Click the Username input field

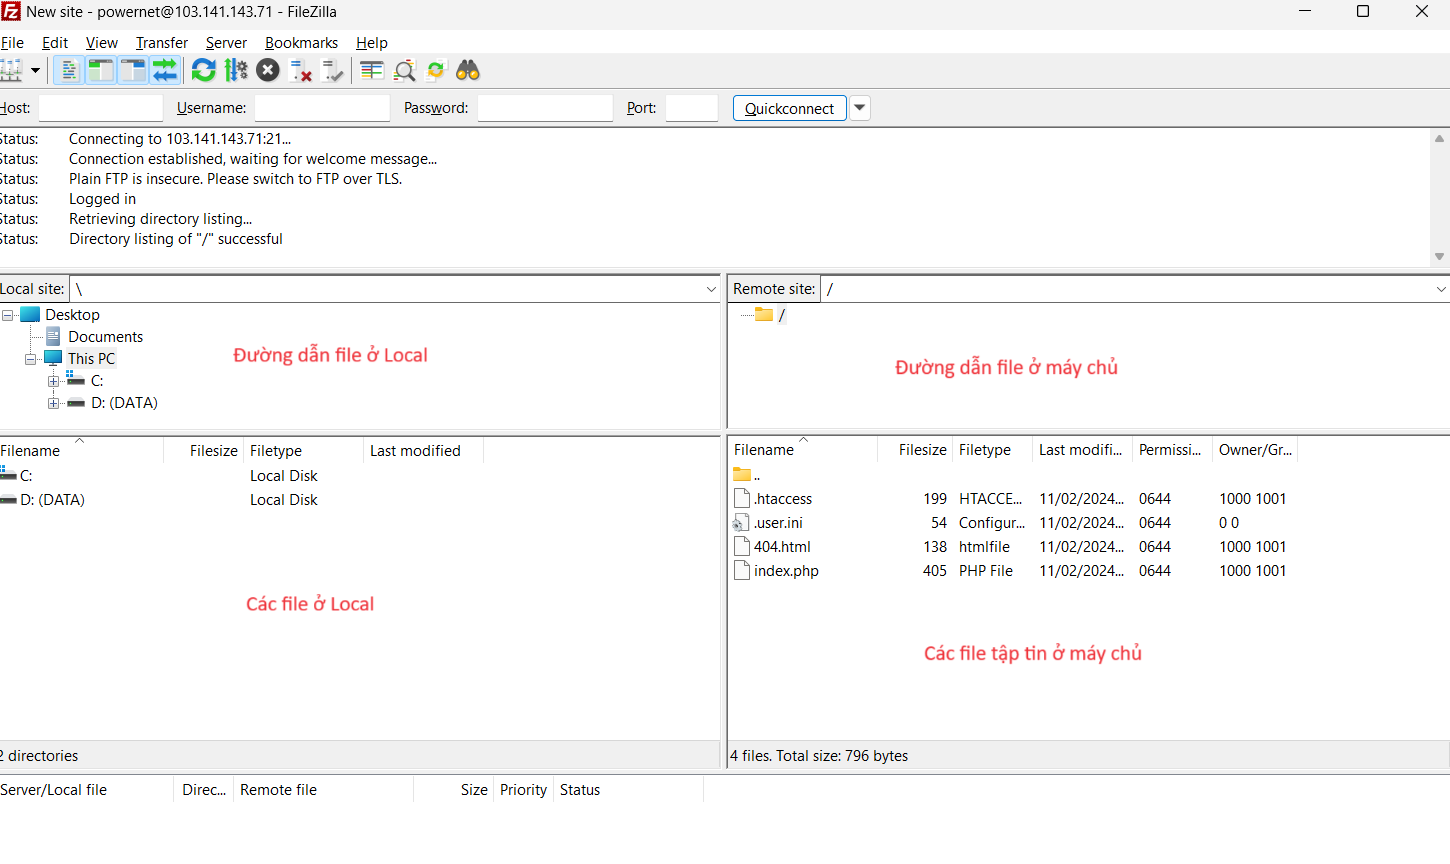[322, 108]
